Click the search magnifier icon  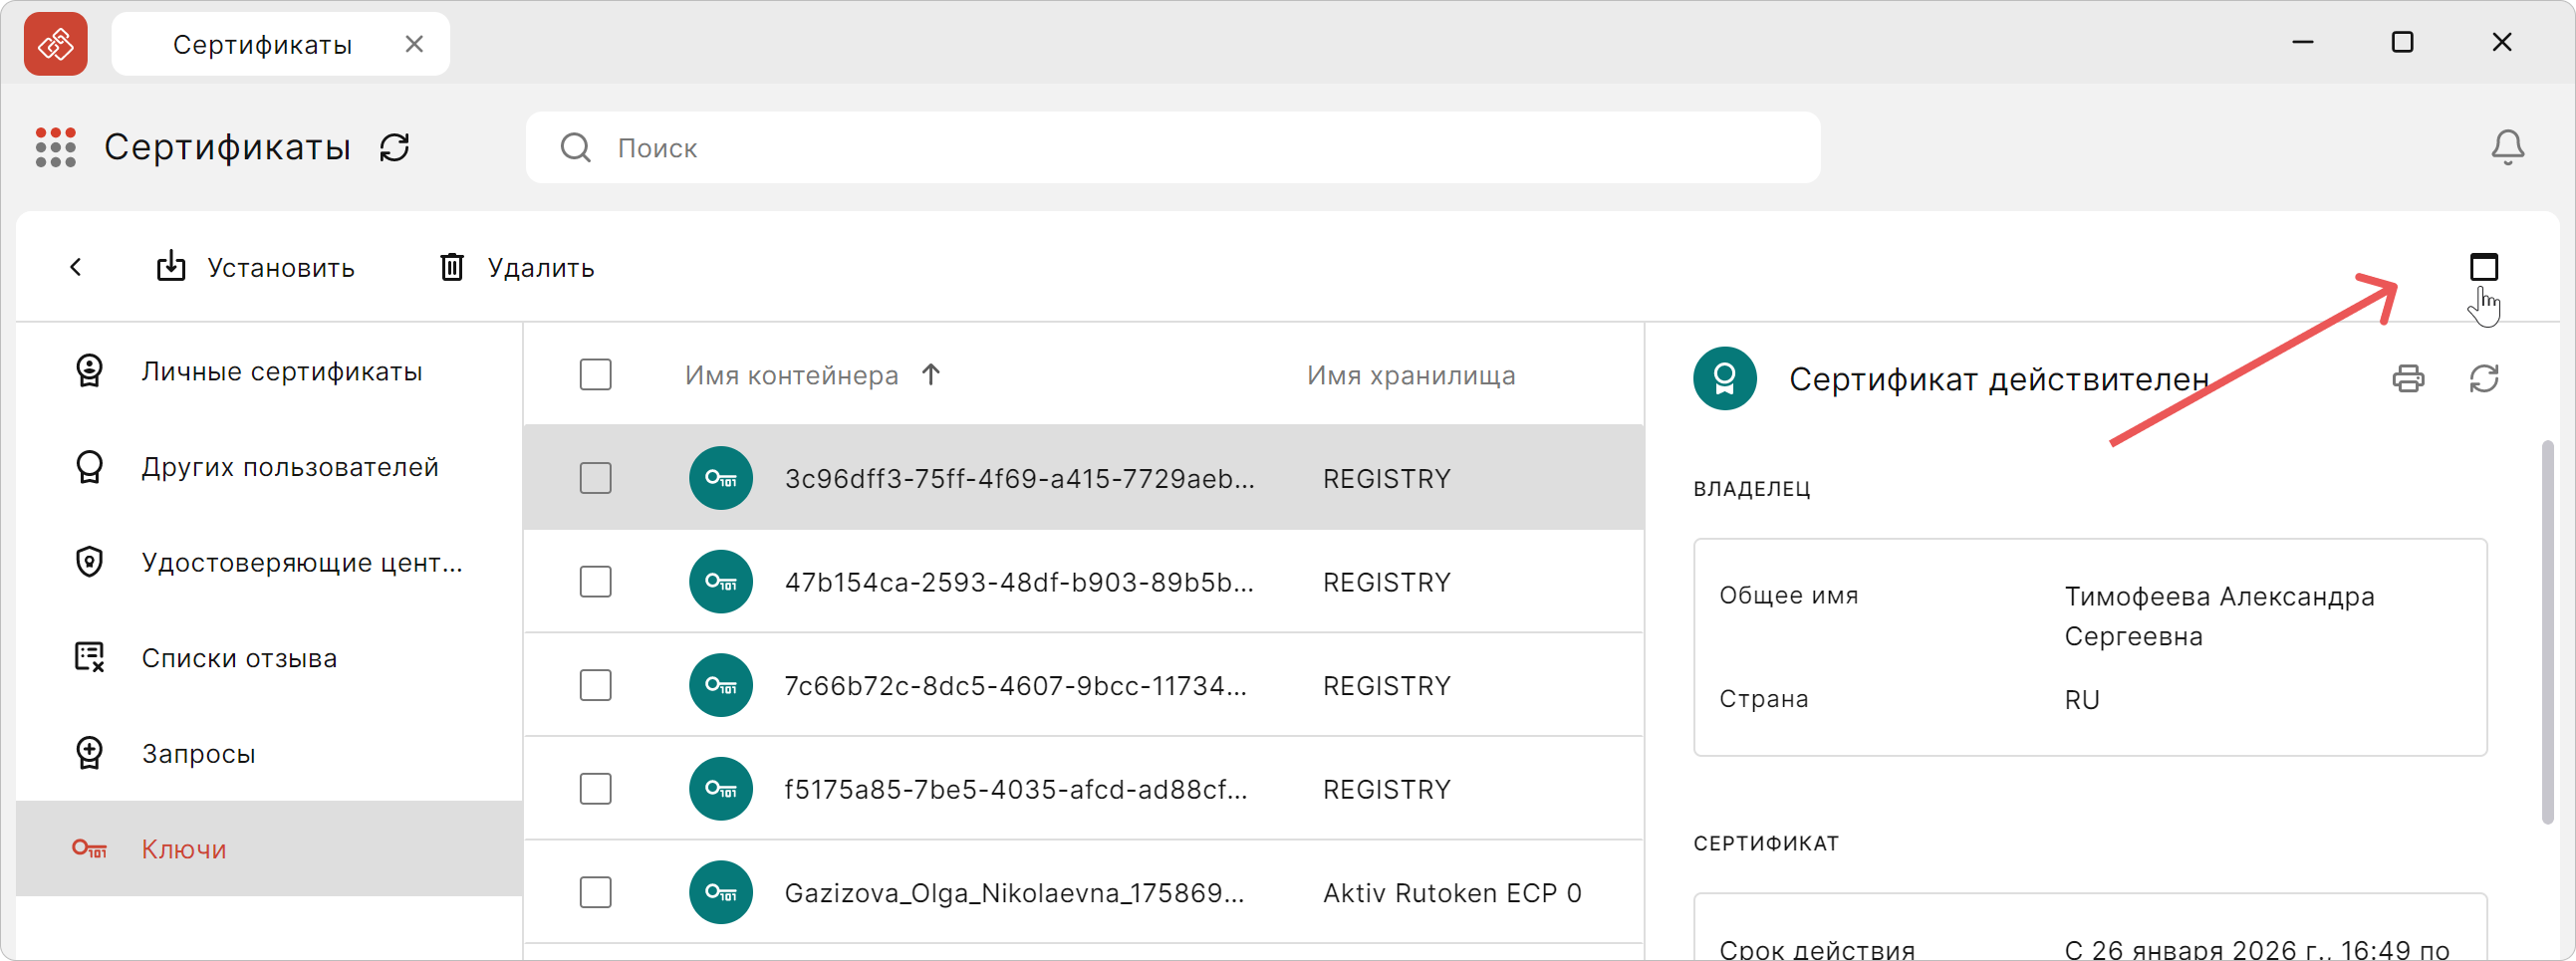tap(575, 147)
